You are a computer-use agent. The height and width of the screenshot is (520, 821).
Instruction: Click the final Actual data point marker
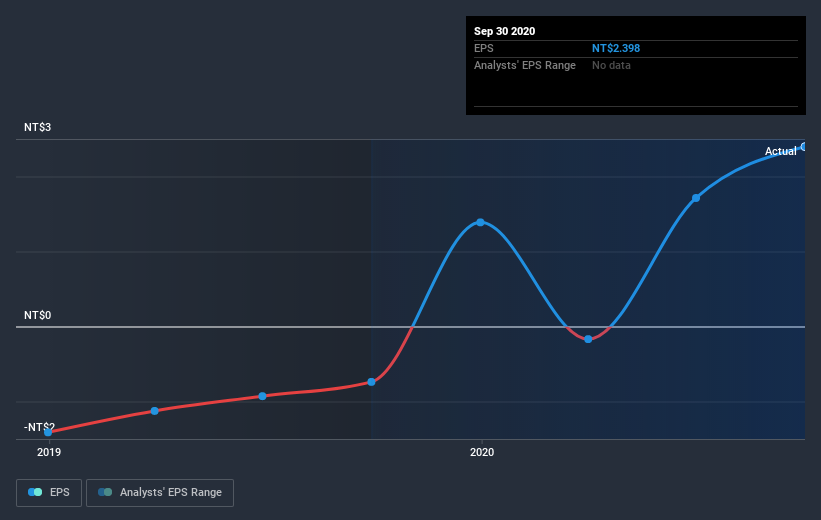[x=804, y=147]
